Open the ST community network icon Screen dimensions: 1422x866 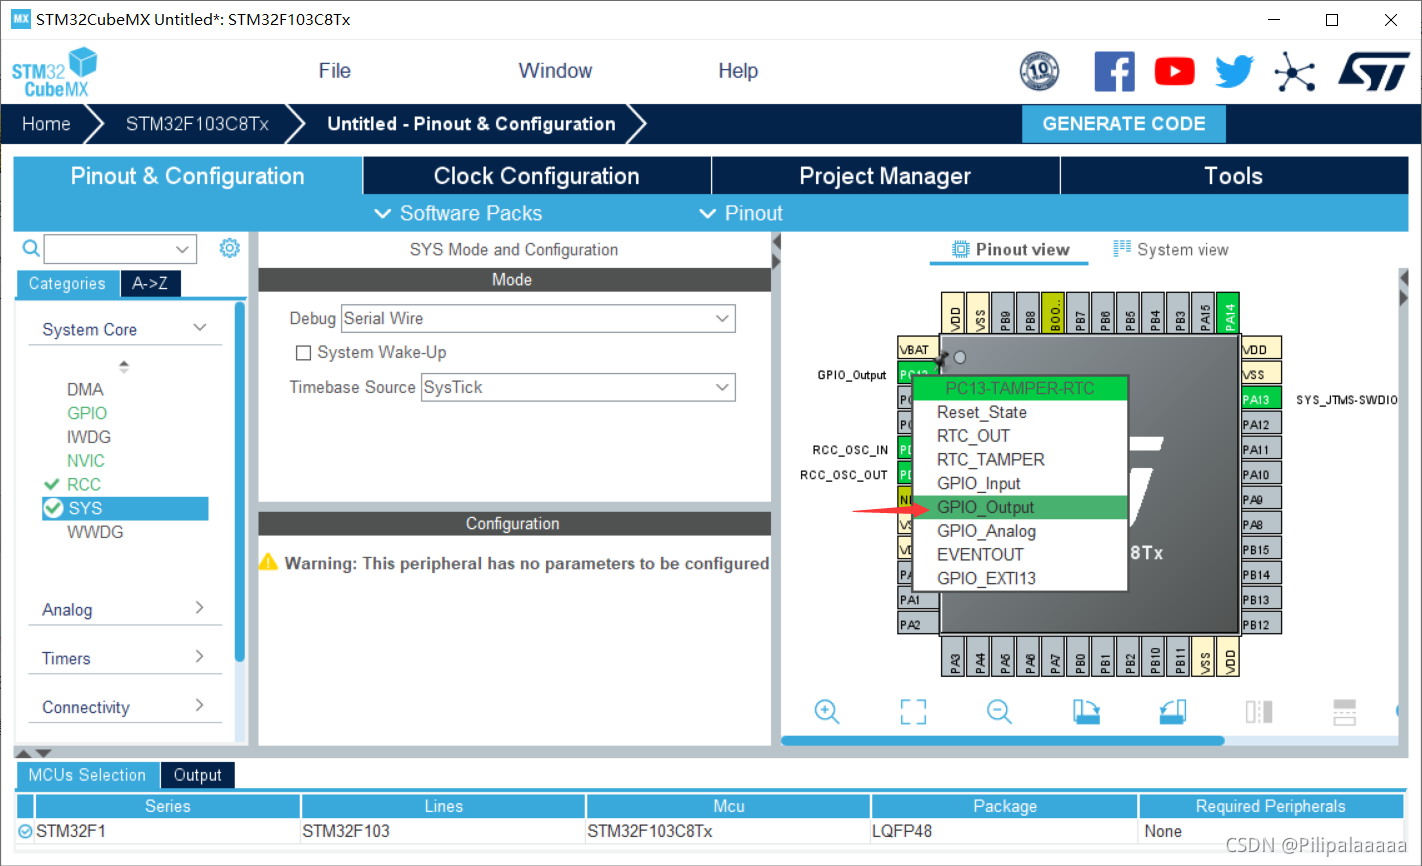pos(1295,71)
